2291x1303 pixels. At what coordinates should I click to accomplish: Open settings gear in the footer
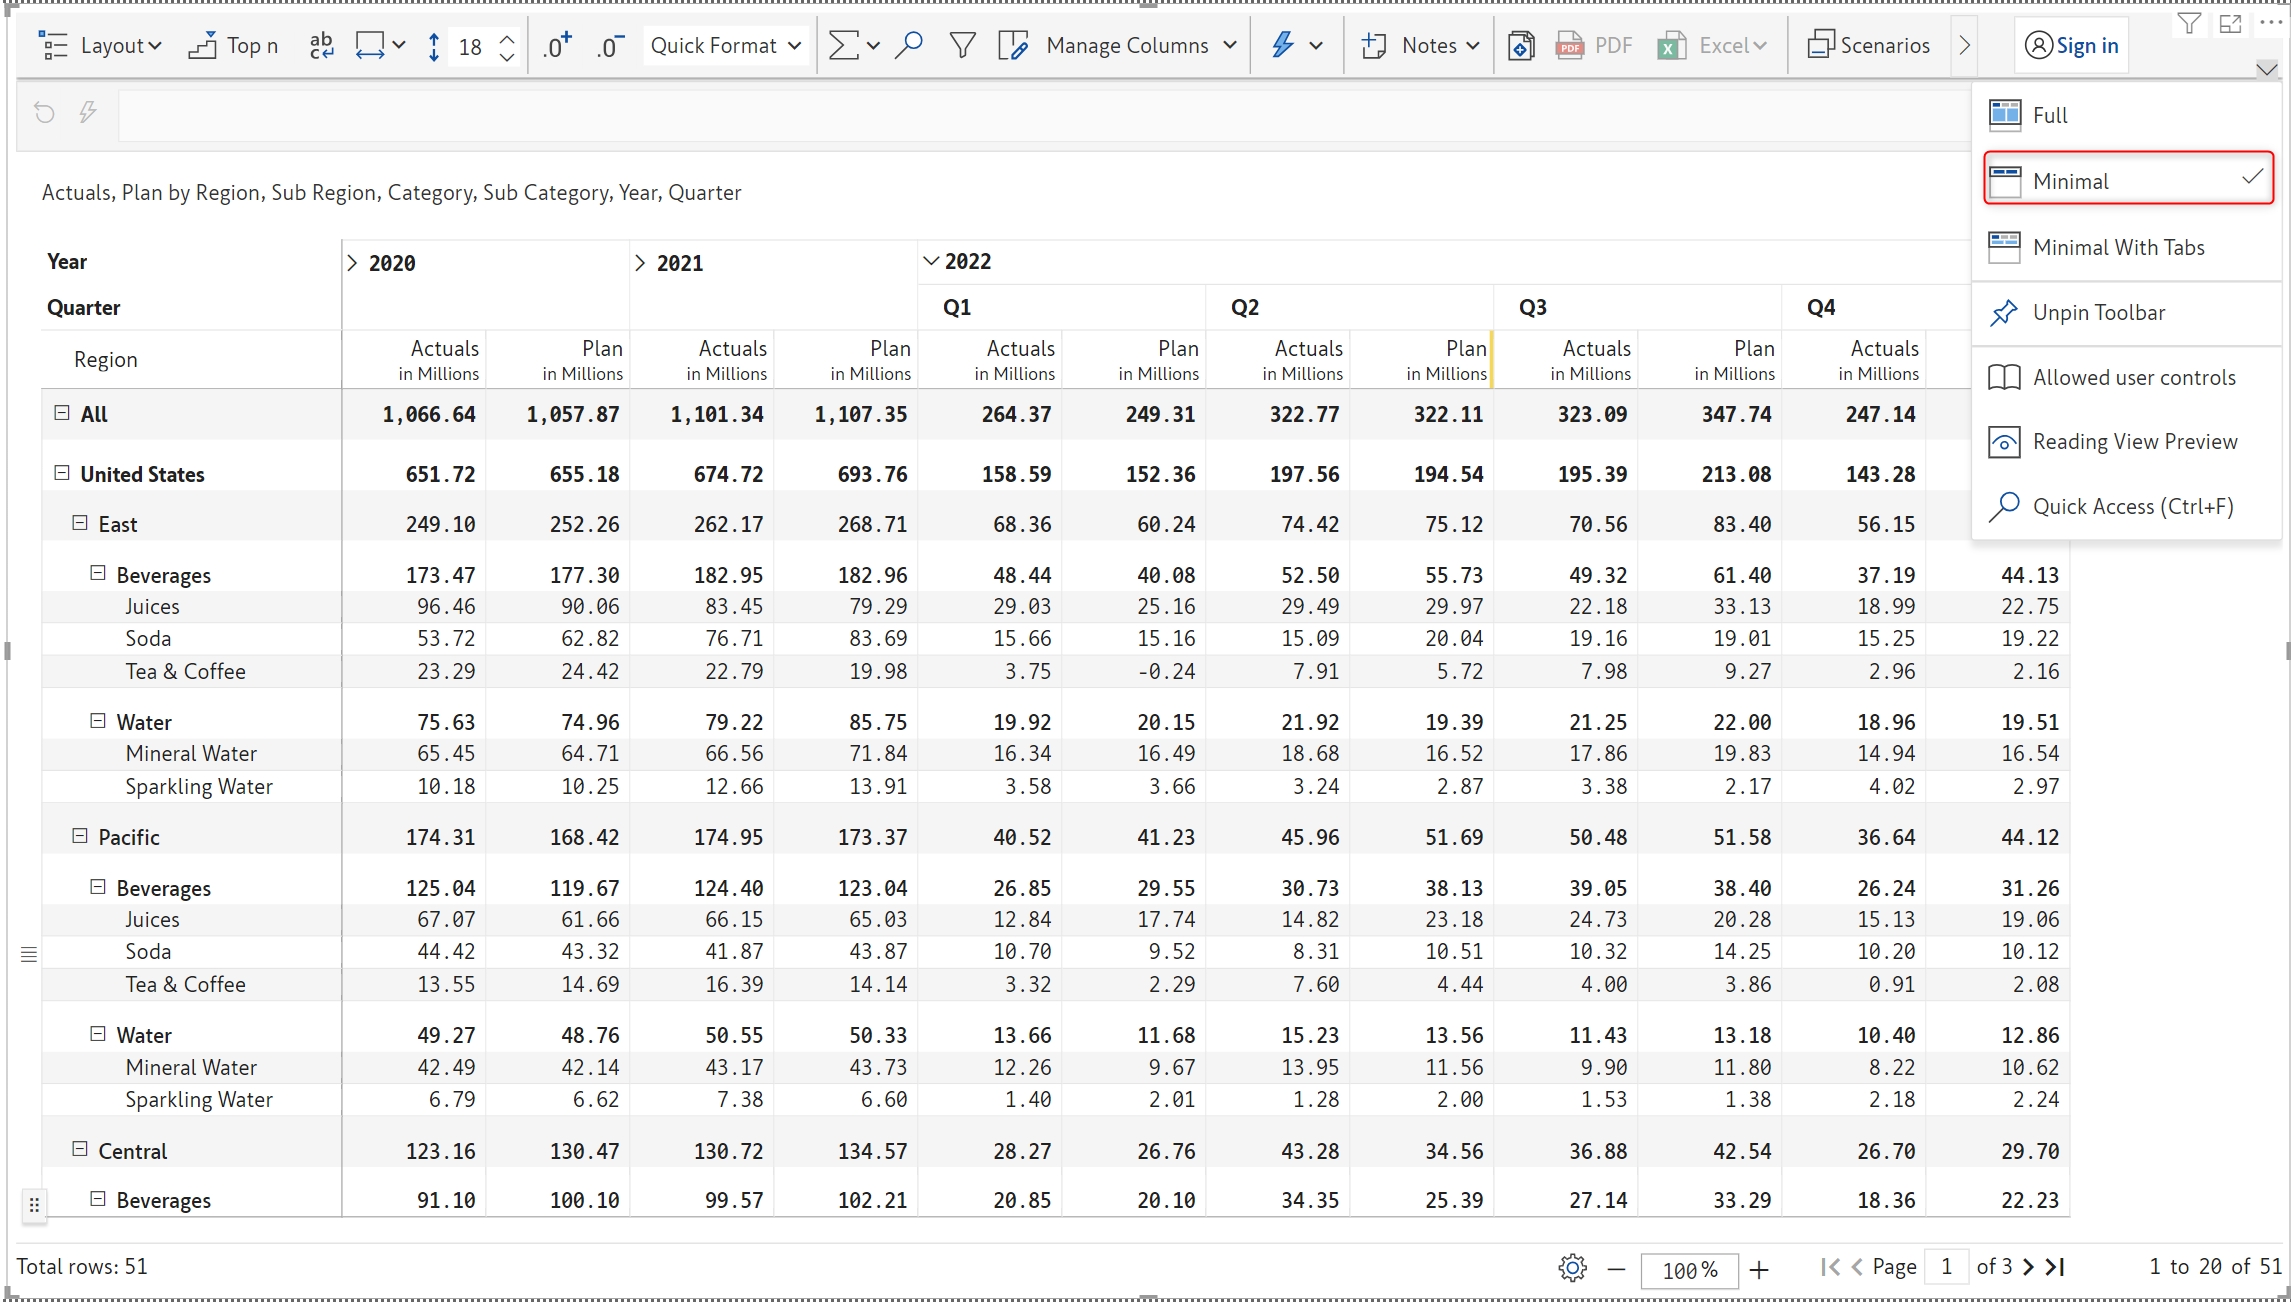pyautogui.click(x=1572, y=1268)
